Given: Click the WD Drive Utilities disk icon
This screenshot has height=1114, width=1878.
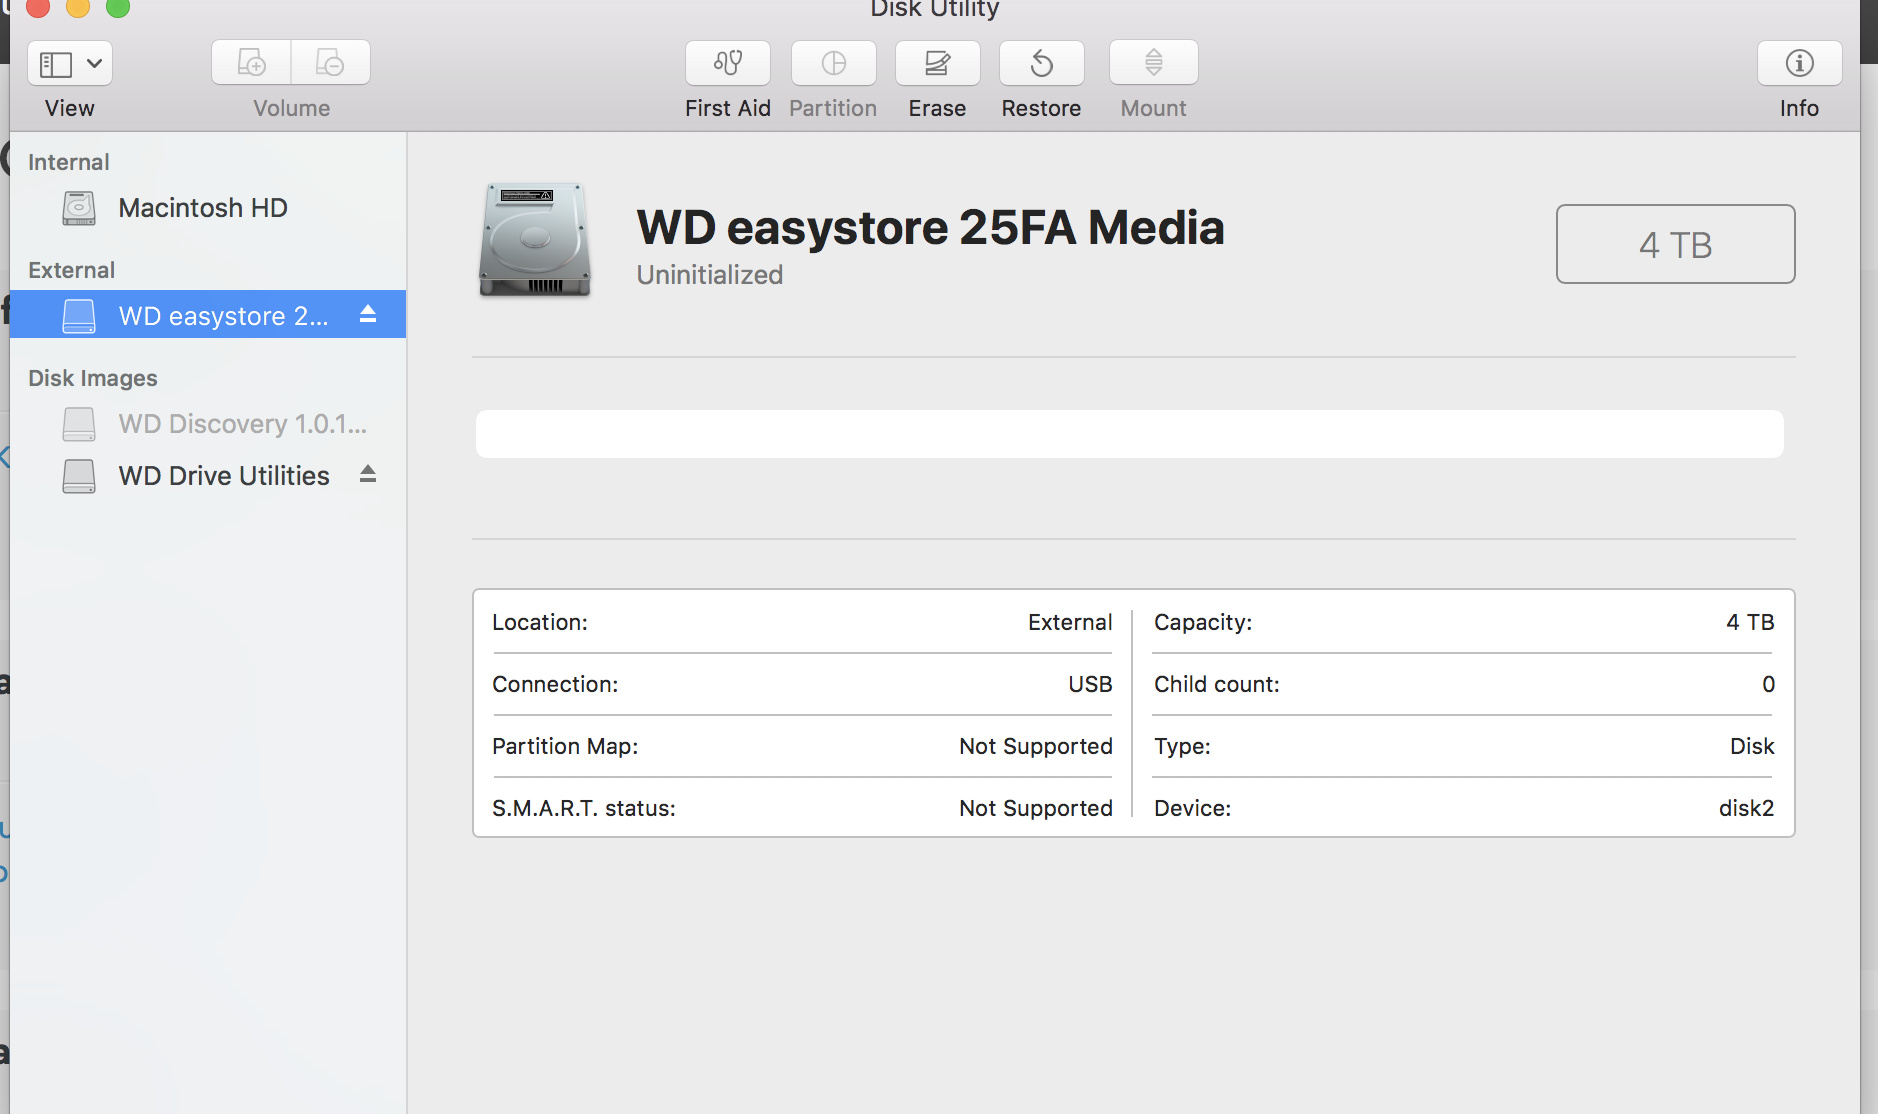Looking at the screenshot, I should [79, 476].
